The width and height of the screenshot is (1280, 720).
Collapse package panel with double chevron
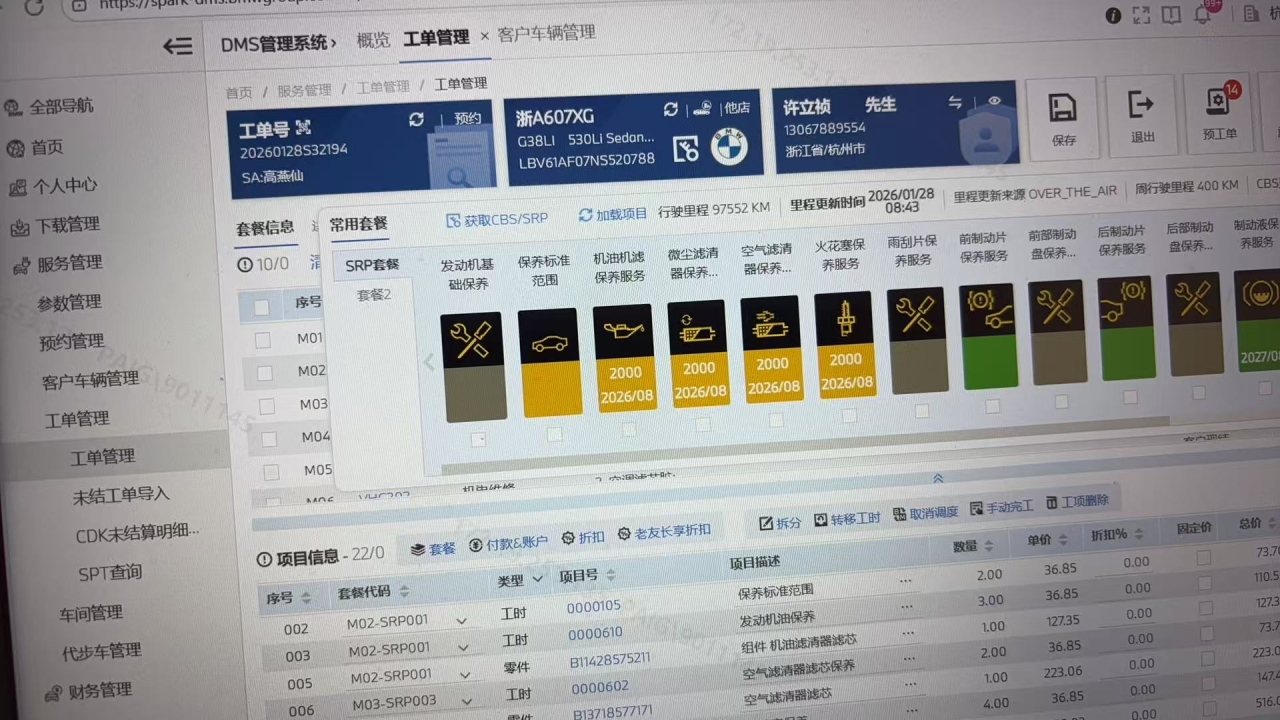(x=937, y=478)
